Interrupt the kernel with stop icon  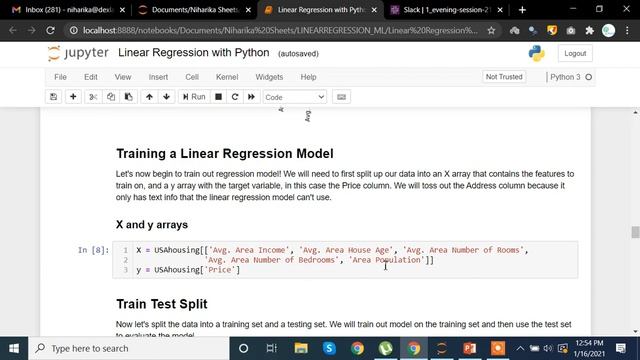click(218, 97)
